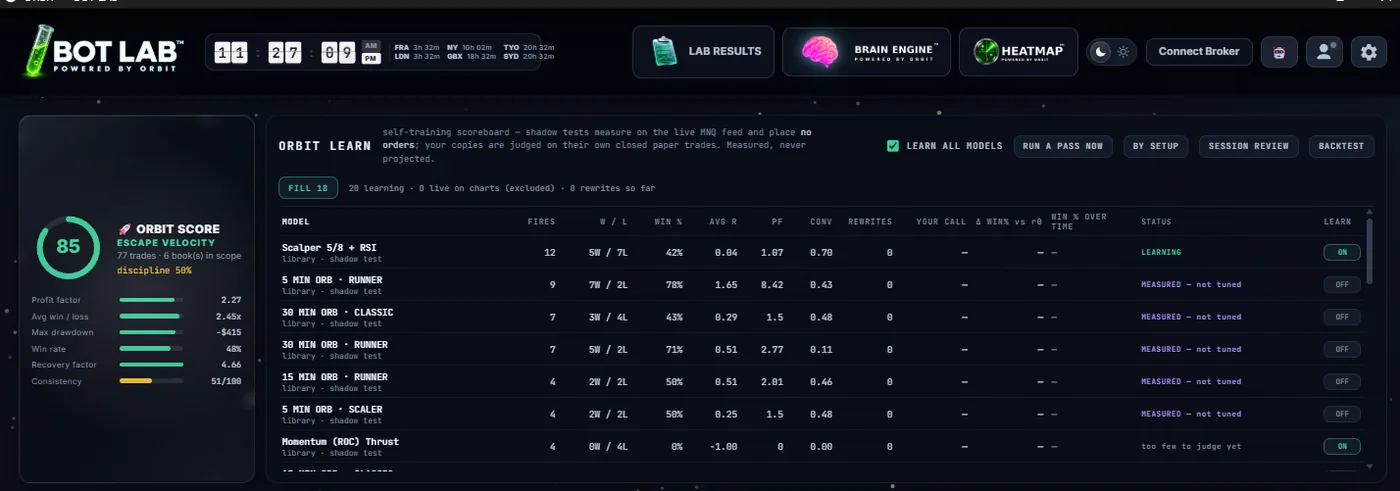Toggle learn switch for 5 MIN ORB · RUNNER
The image size is (1400, 491).
click(1341, 285)
